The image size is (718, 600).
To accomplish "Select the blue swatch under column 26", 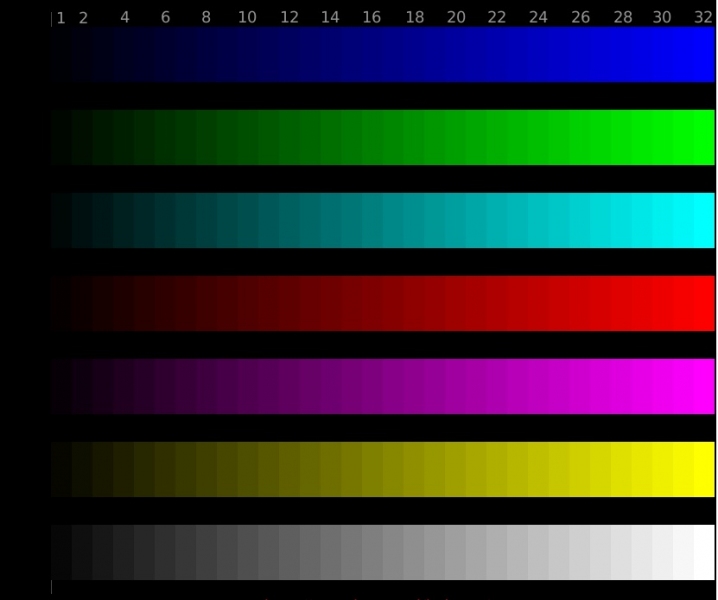I will [x=579, y=54].
